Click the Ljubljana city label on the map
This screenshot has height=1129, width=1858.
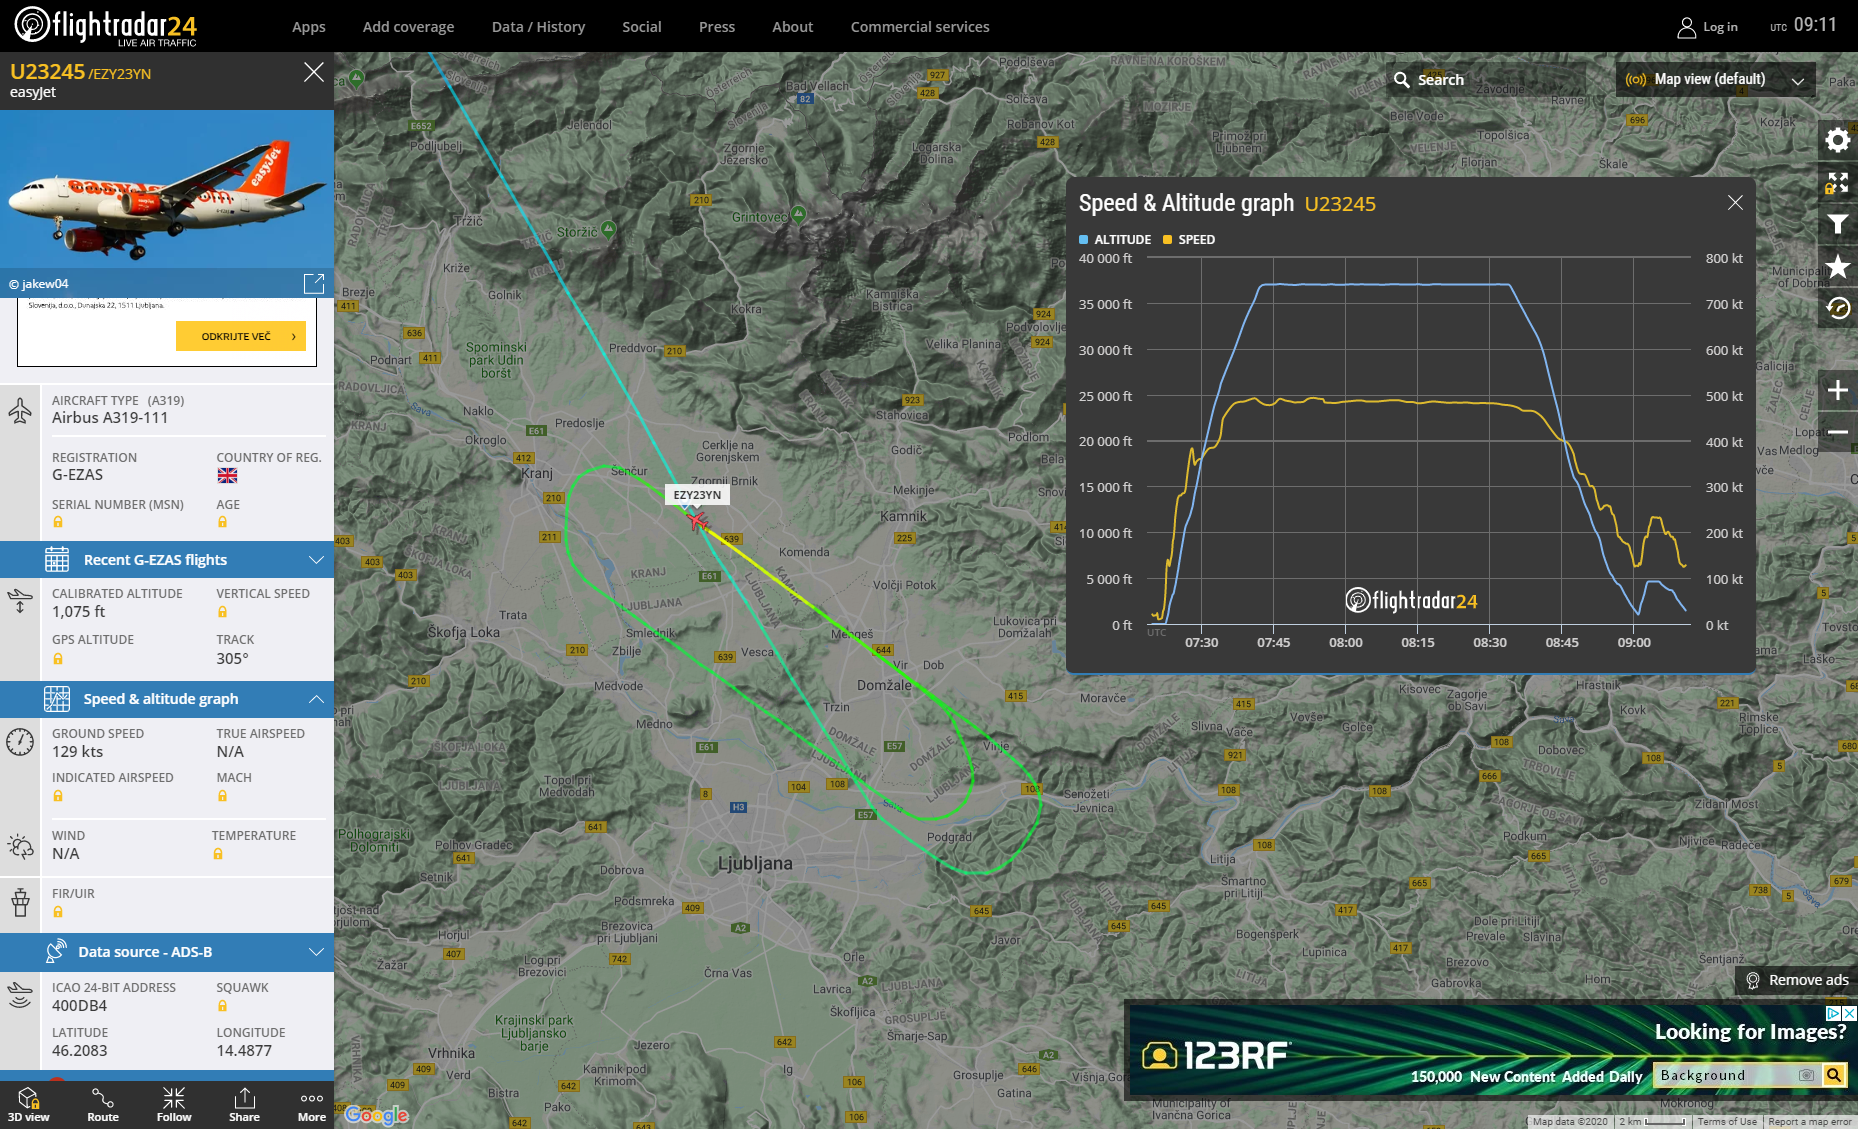755,863
